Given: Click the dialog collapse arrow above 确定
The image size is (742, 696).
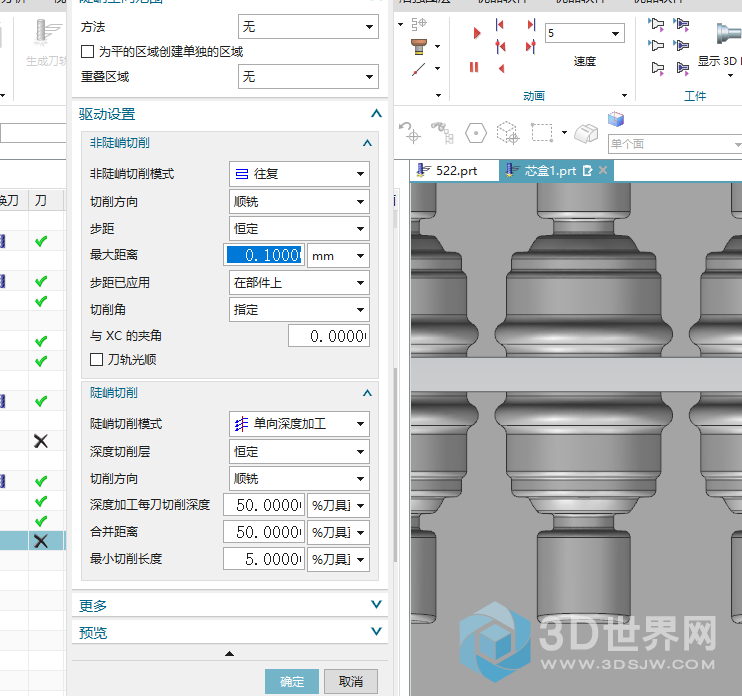Looking at the screenshot, I should point(230,653).
